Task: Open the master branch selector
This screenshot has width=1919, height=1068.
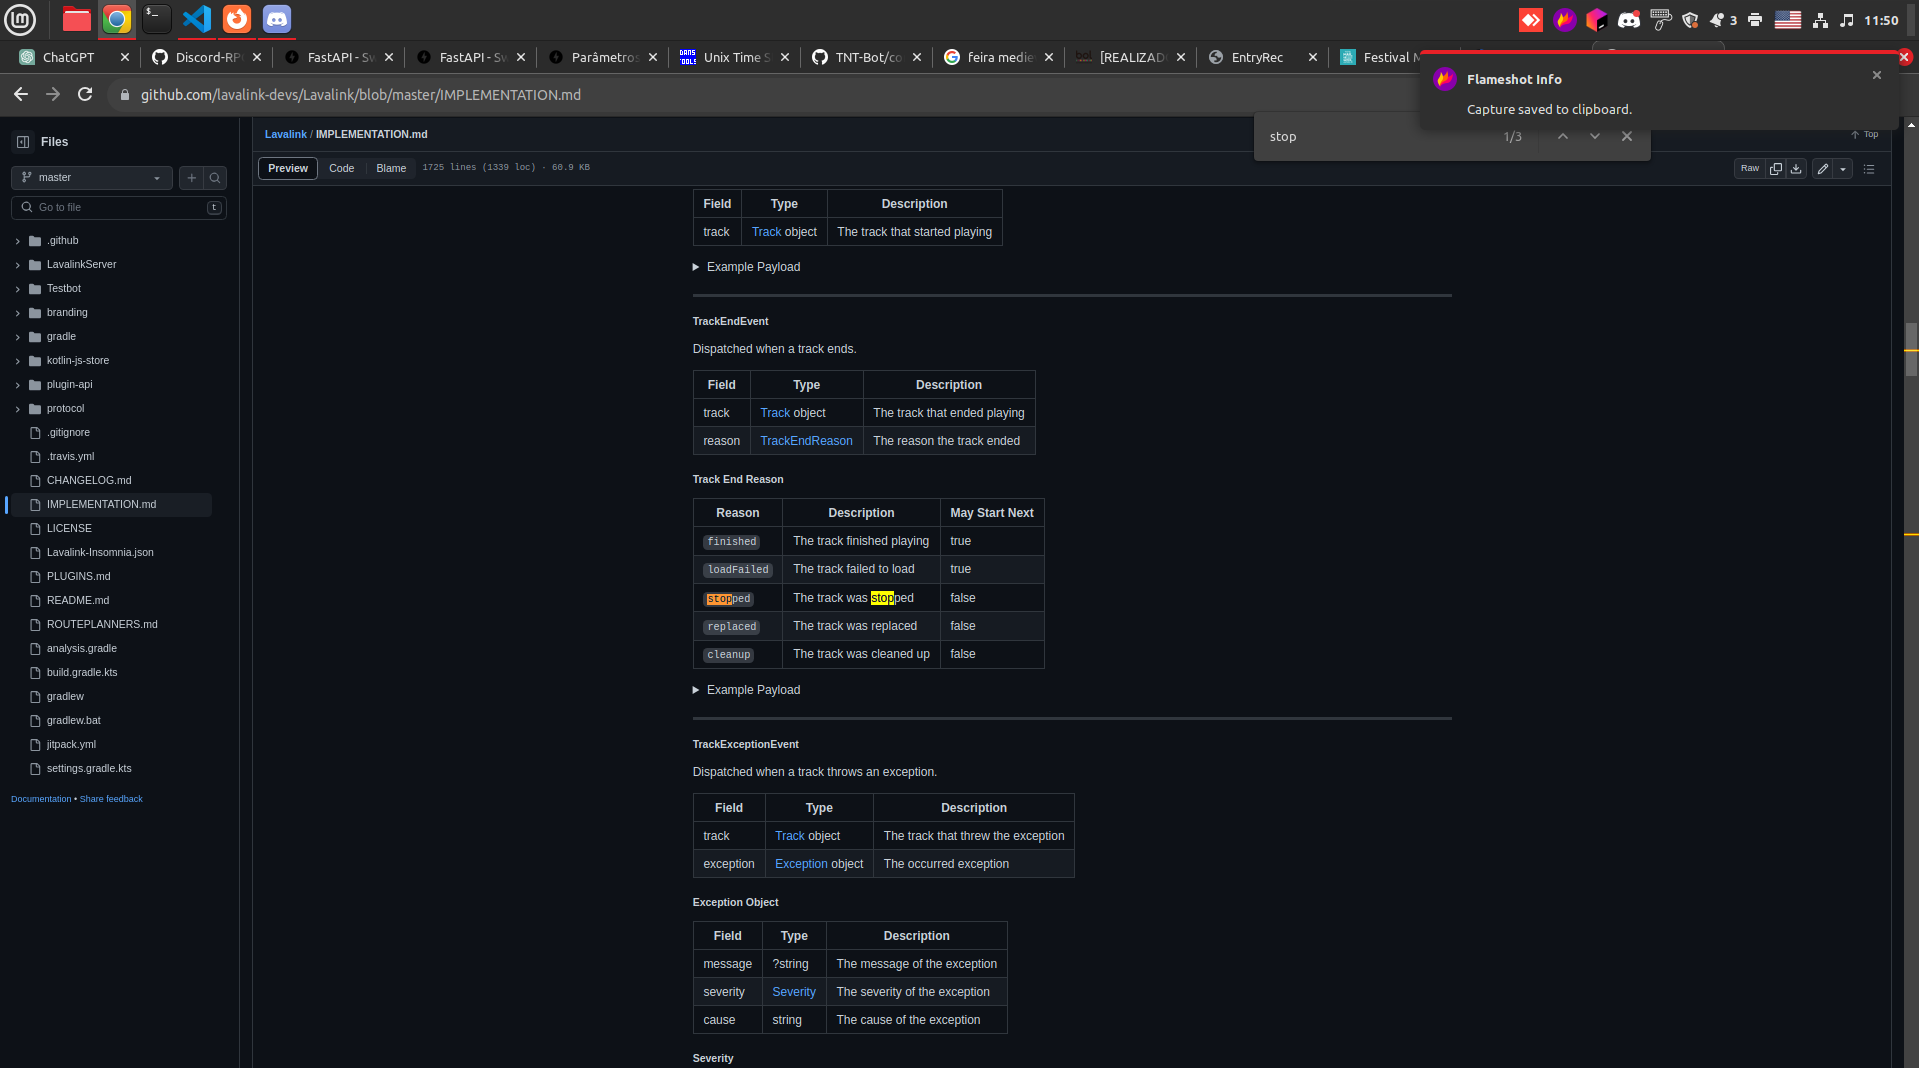Action: coord(91,178)
